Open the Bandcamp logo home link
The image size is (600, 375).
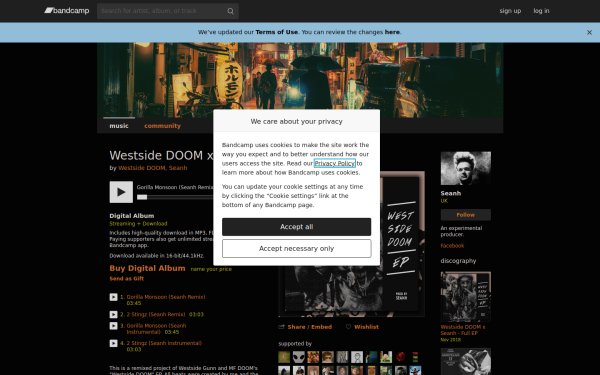[x=67, y=11]
